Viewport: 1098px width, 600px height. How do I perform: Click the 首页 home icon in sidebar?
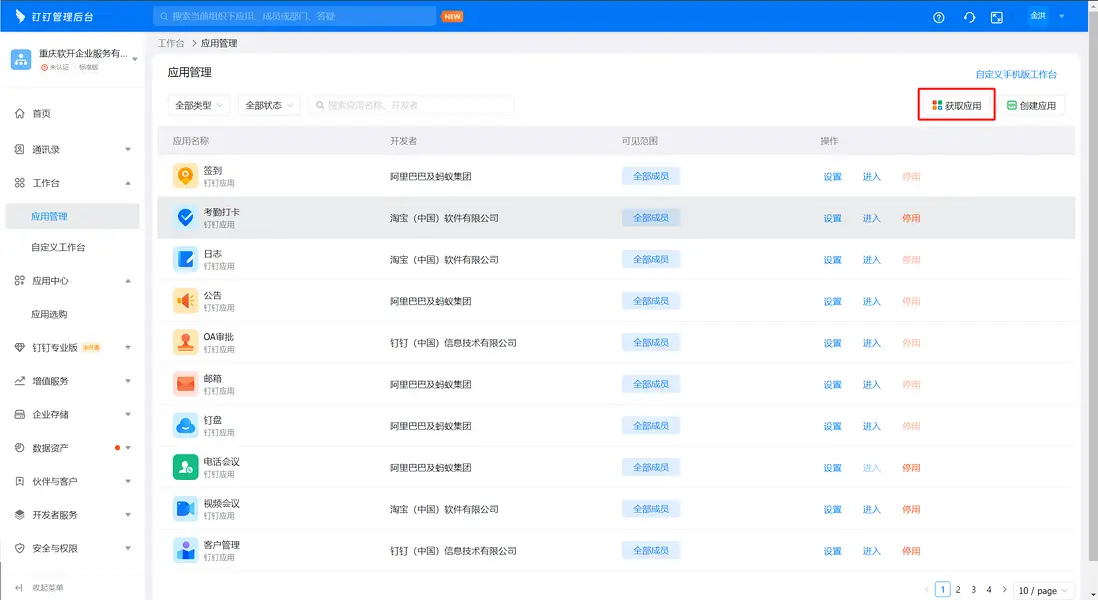click(20, 113)
